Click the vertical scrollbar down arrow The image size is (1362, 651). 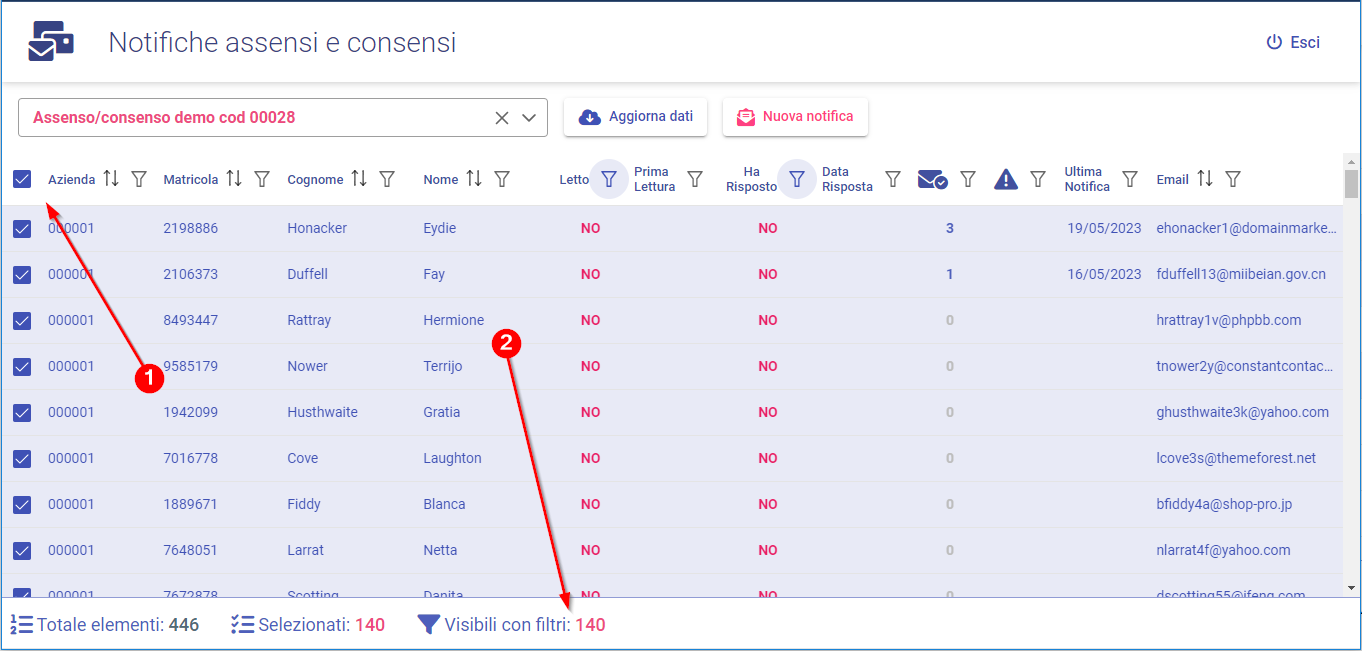click(x=1351, y=588)
